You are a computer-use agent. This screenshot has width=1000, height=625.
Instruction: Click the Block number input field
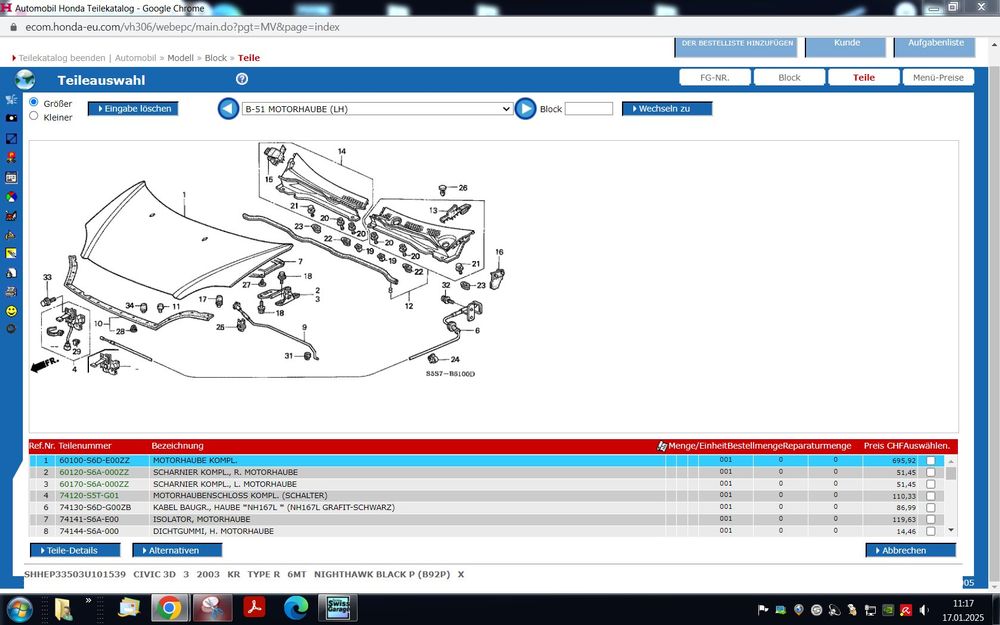tap(589, 109)
